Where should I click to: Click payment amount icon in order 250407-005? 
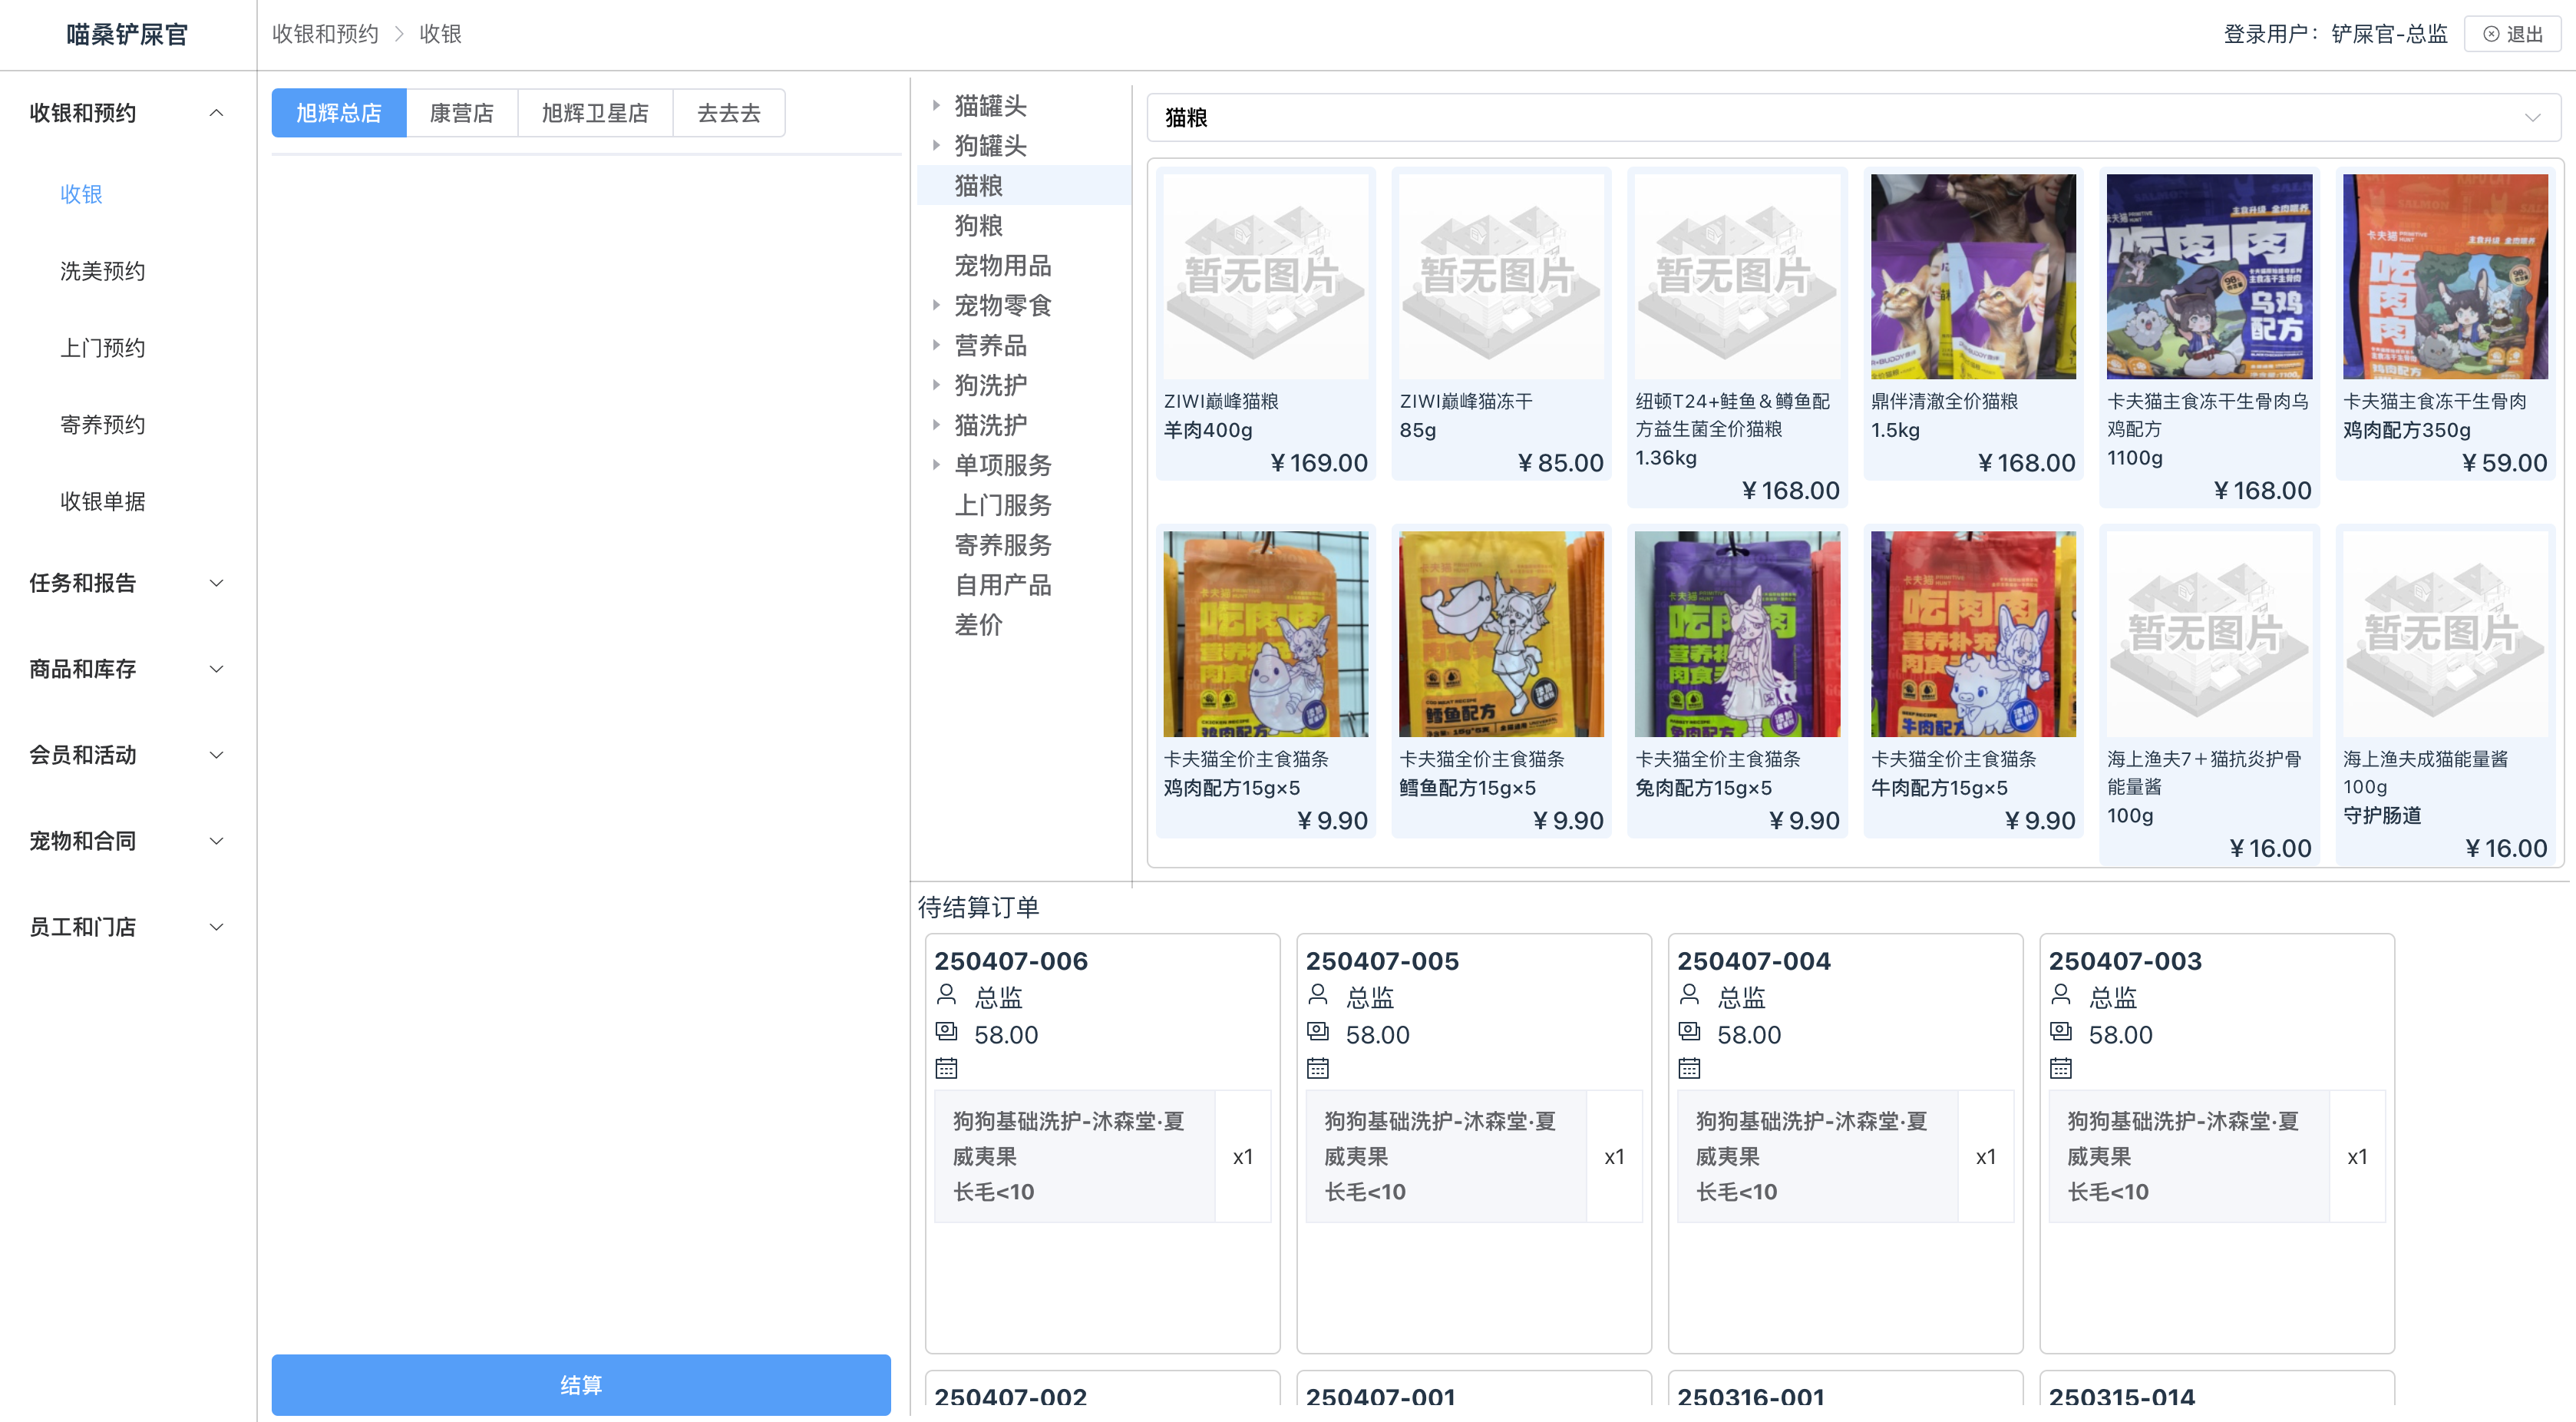pos(1318,1031)
